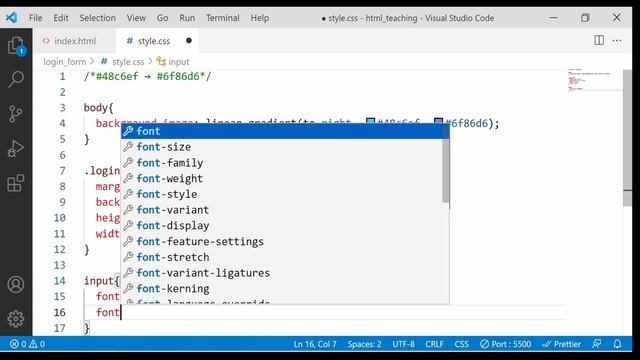Click the input{ selector on line 14
This screenshot has height=360, width=640.
(x=102, y=281)
